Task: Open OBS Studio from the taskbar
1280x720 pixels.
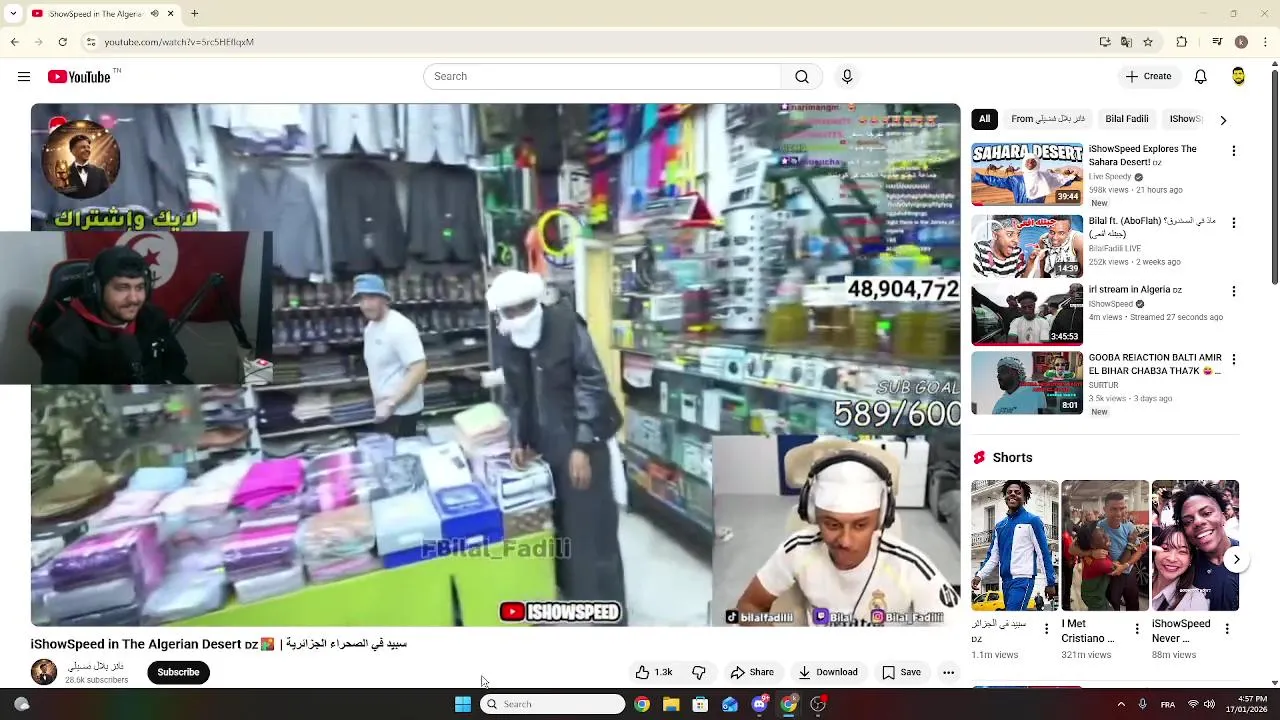Action: pyautogui.click(x=818, y=704)
